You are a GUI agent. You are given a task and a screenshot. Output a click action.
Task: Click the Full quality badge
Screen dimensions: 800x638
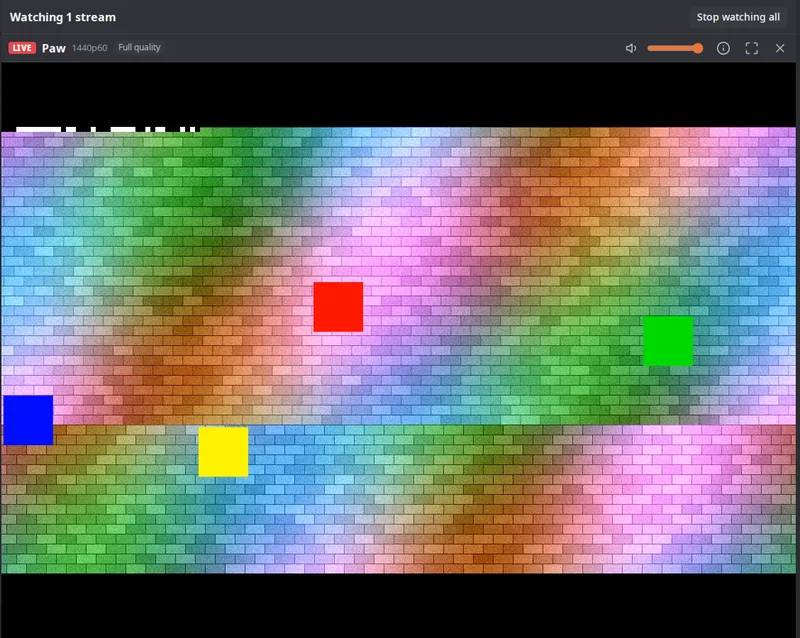point(139,47)
